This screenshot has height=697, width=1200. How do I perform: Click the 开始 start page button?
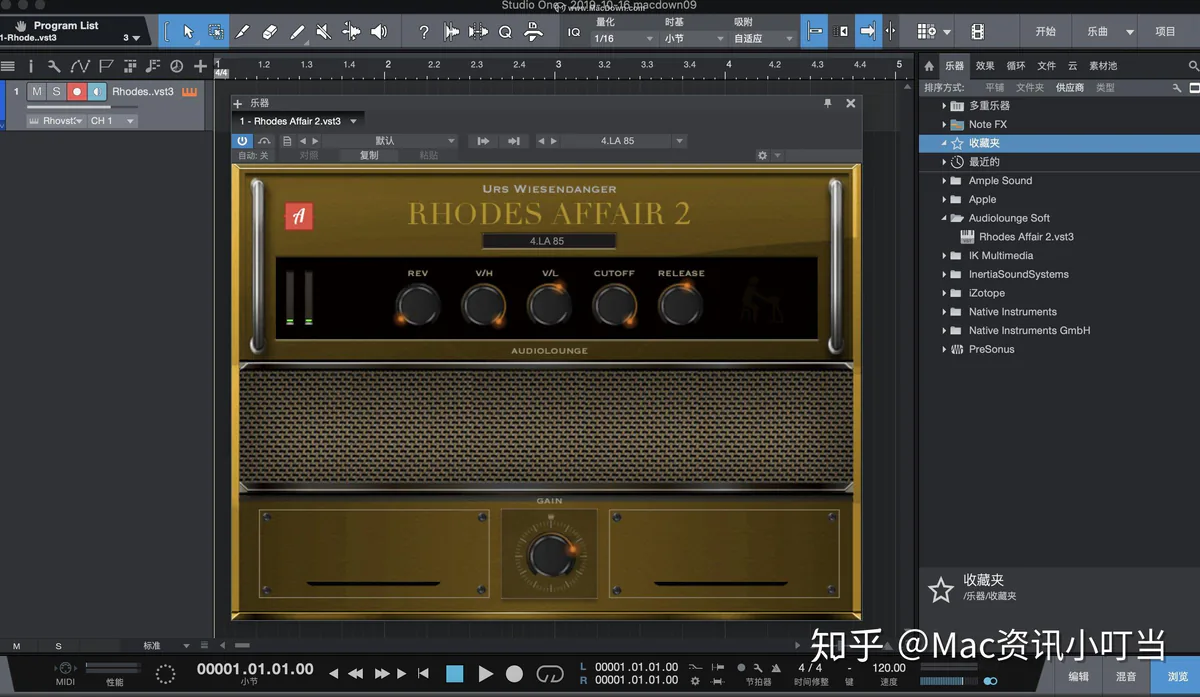tap(1045, 32)
